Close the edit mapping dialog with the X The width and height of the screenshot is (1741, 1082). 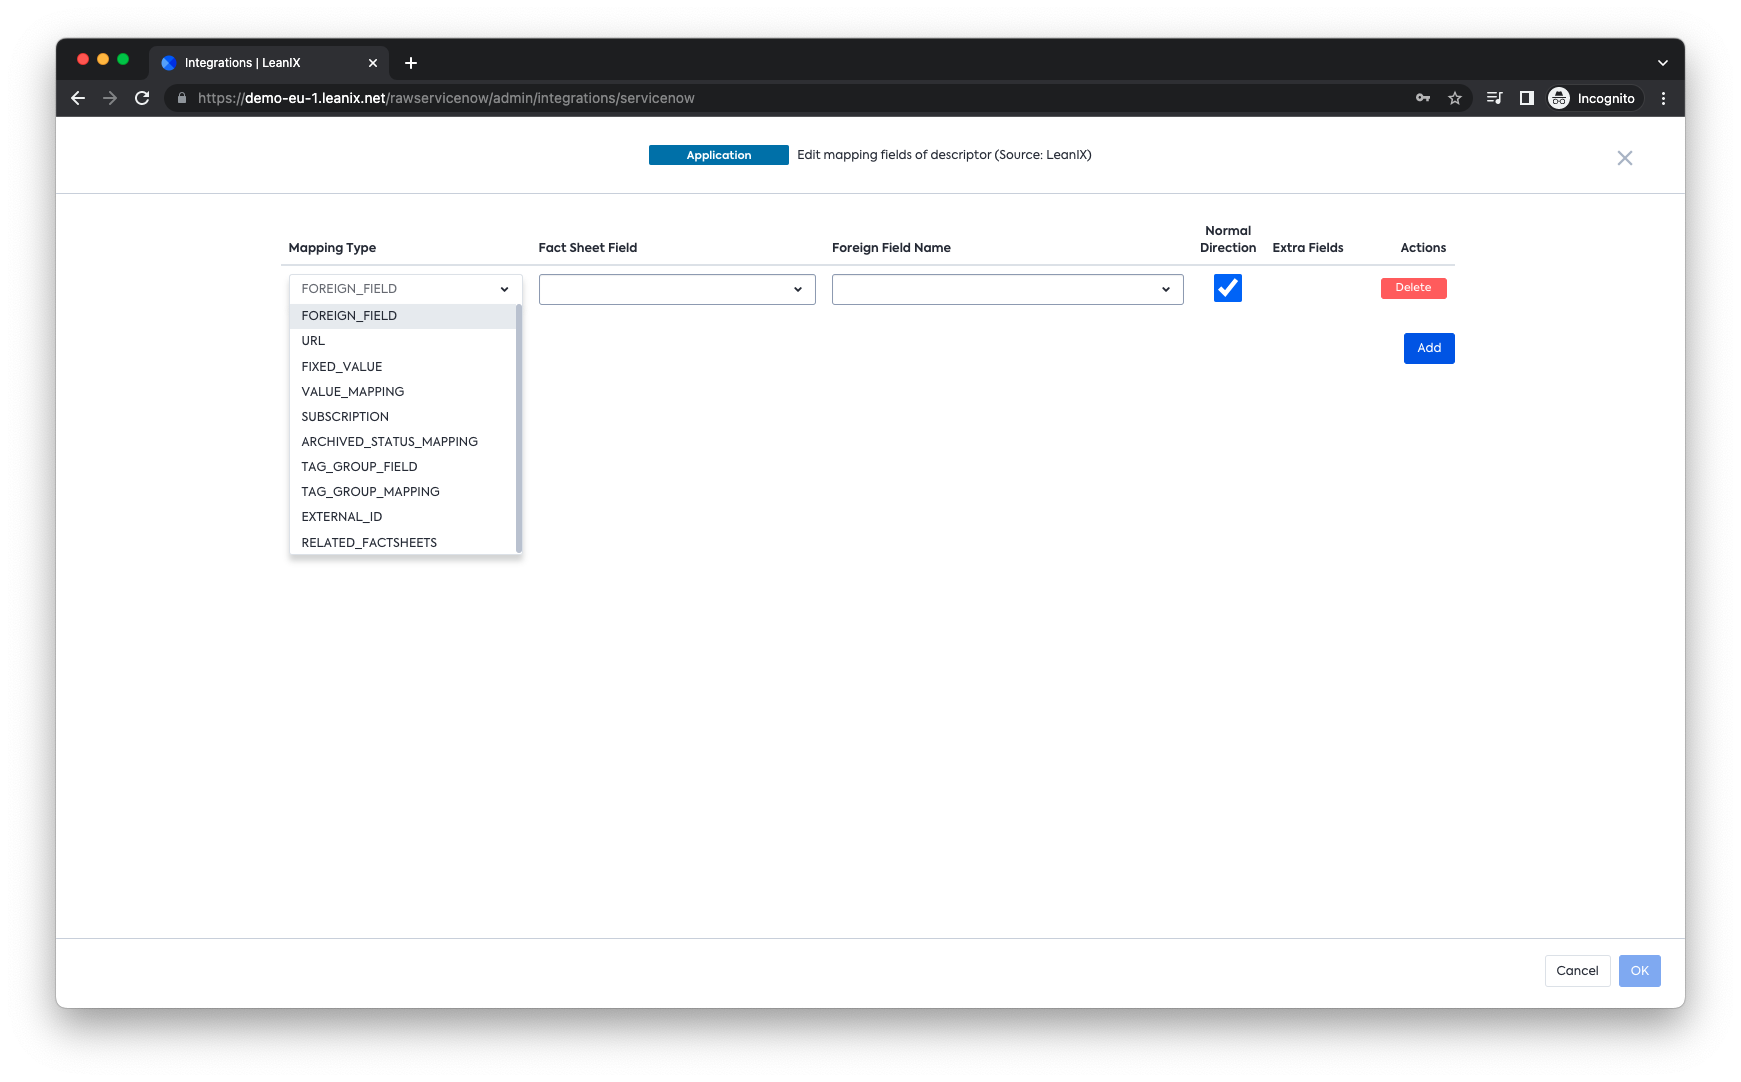click(x=1625, y=157)
